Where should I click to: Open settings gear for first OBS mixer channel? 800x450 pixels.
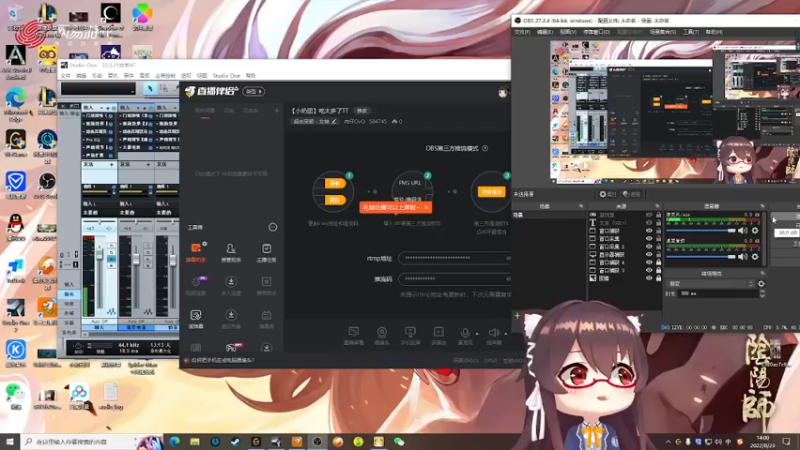(x=755, y=231)
